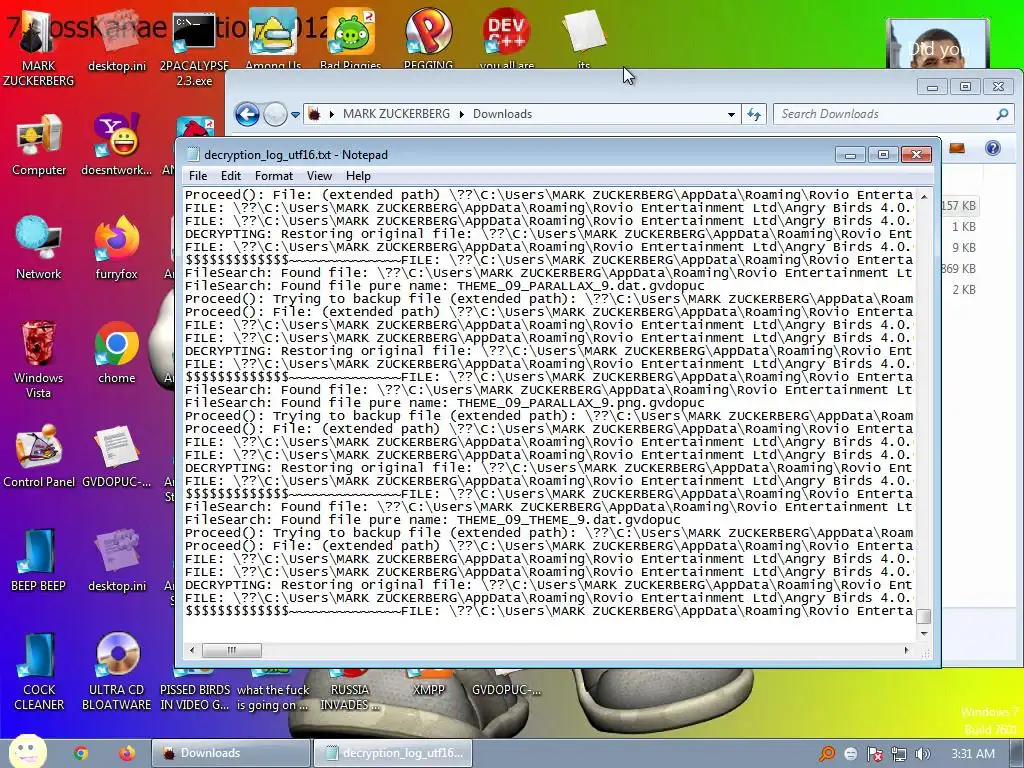
Task: Click log line naming THEME_09_PARALLAX_9.dat.gvdopuc
Action: 445,286
